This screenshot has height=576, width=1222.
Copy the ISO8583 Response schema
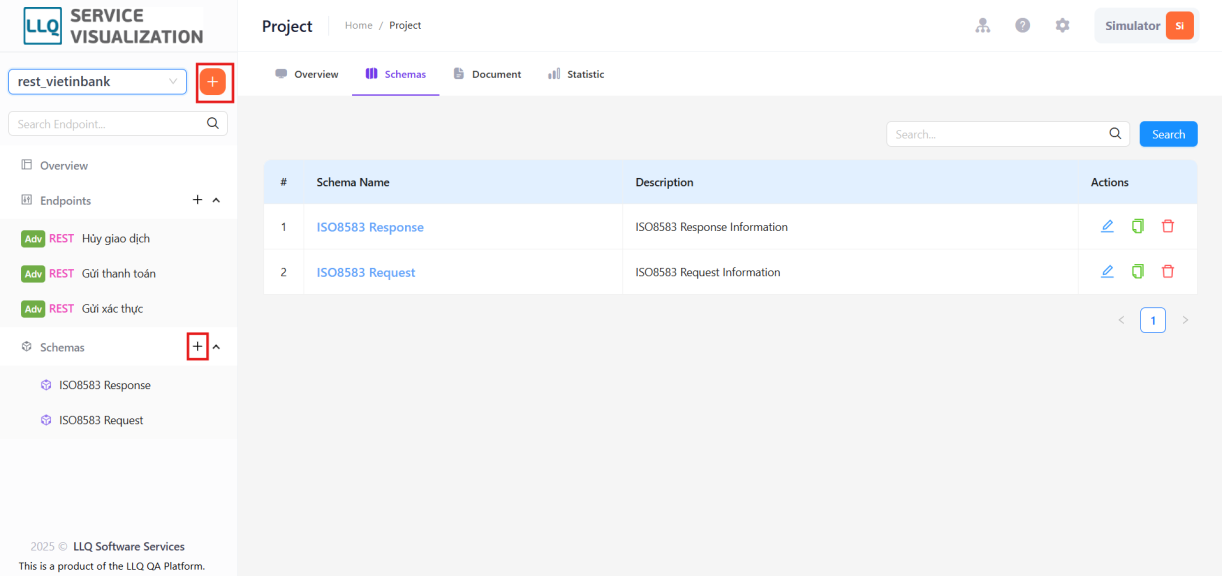click(1137, 226)
